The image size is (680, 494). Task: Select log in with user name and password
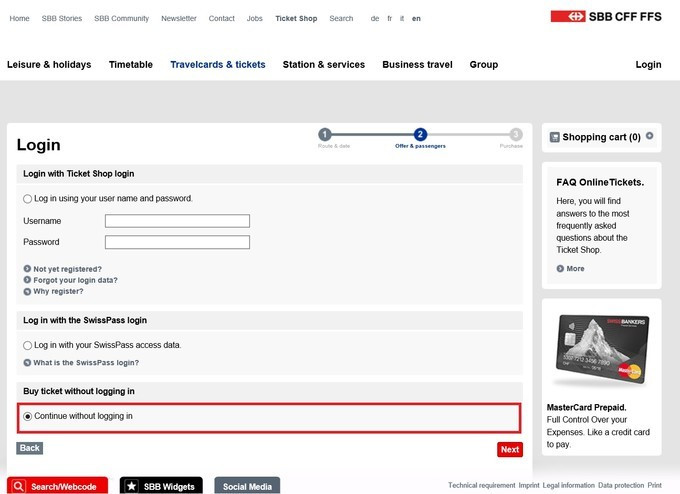pos(28,199)
